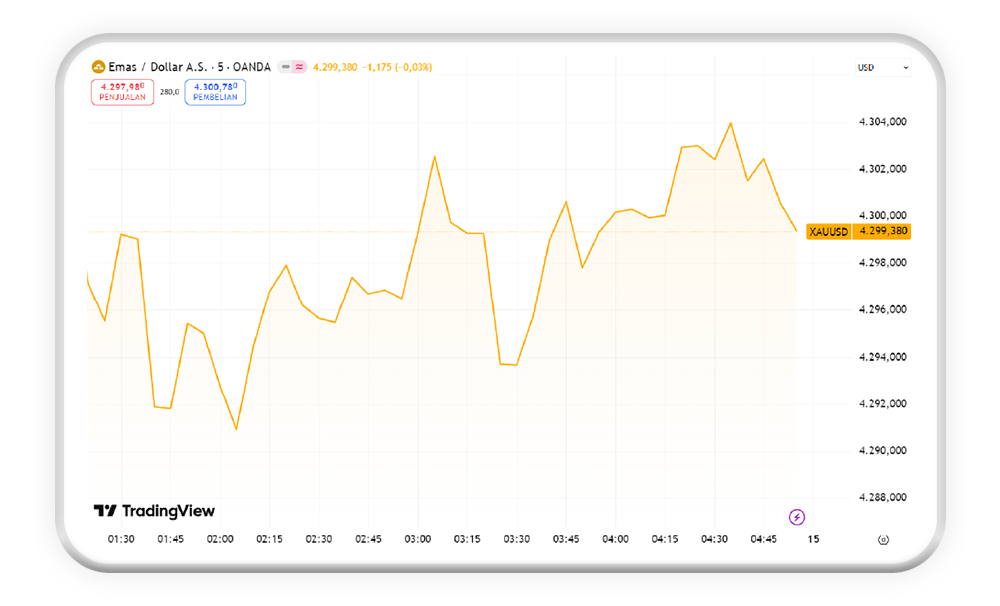Click the red PENJUALAN sell button

coord(123,92)
